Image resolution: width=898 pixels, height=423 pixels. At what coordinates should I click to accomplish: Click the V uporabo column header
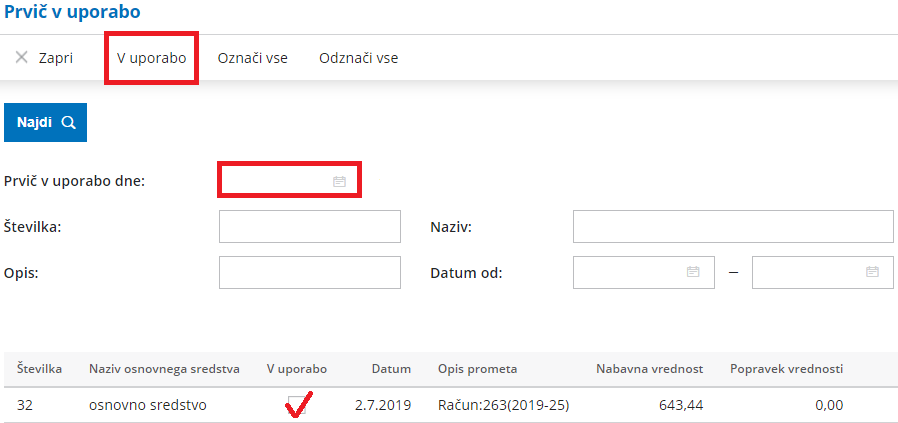(297, 369)
